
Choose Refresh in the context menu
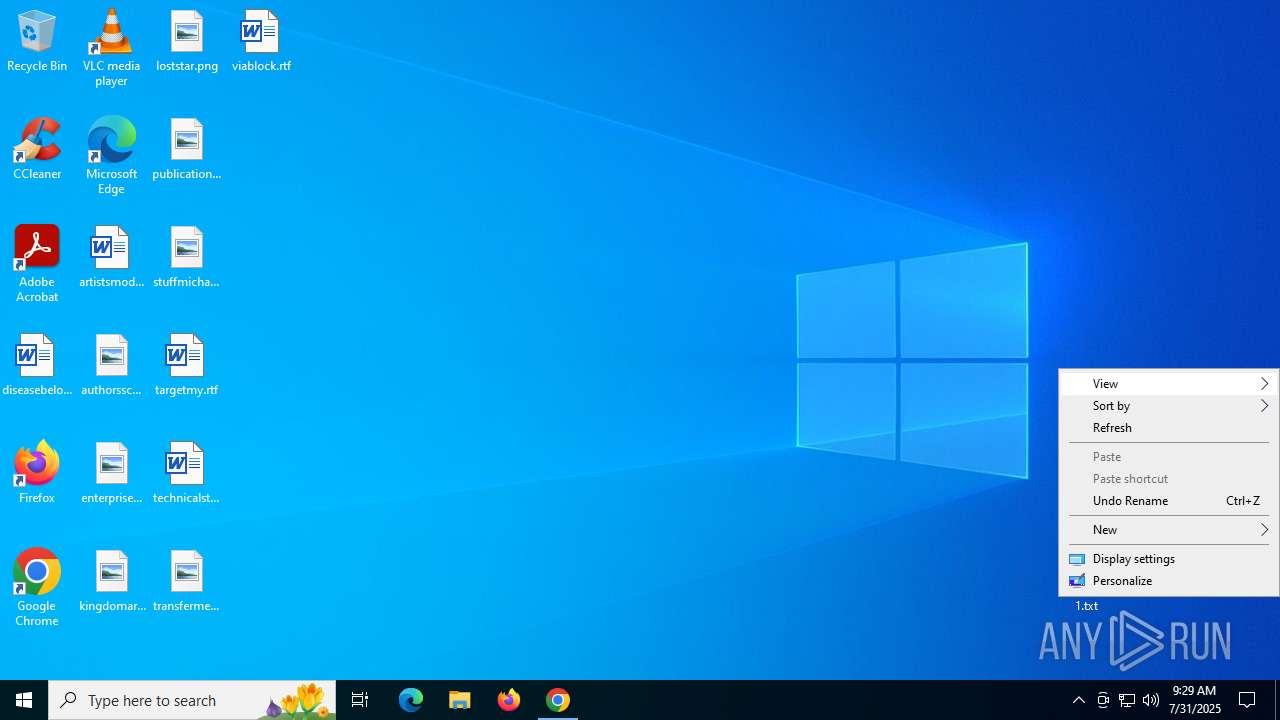tap(1169, 428)
